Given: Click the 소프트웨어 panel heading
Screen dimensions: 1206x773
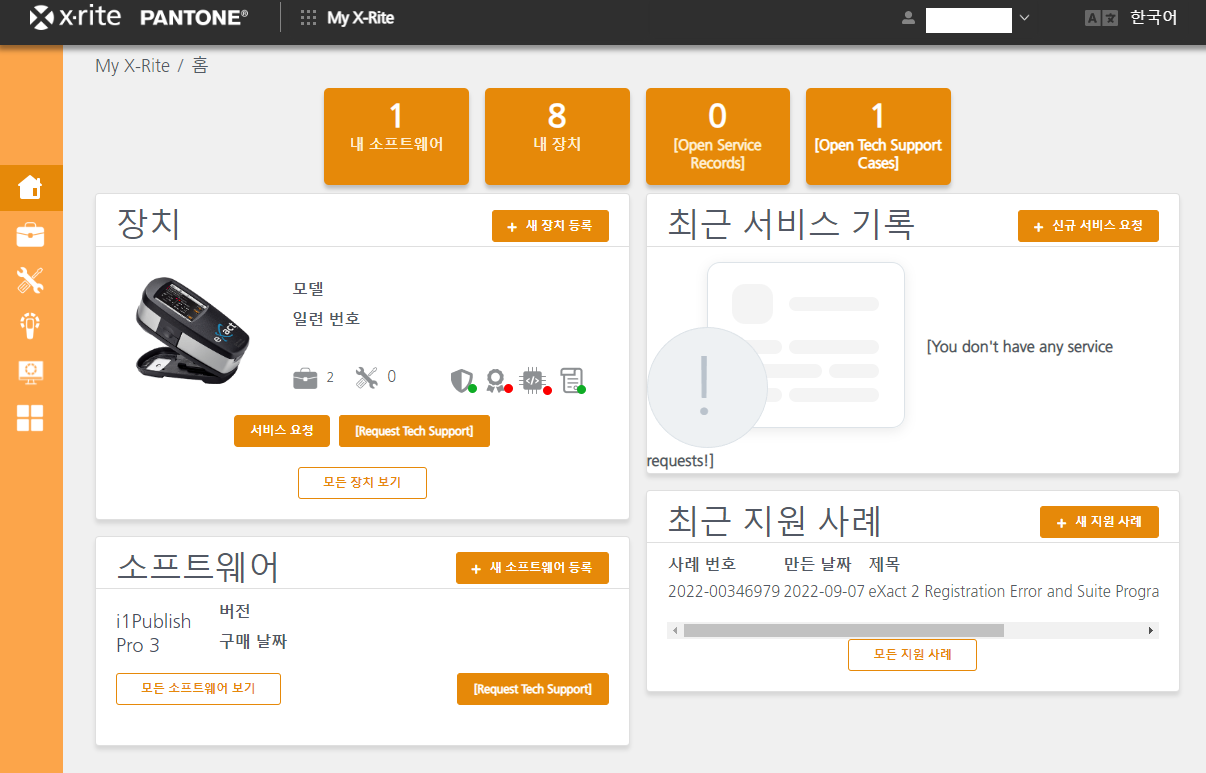Looking at the screenshot, I should point(198,566).
